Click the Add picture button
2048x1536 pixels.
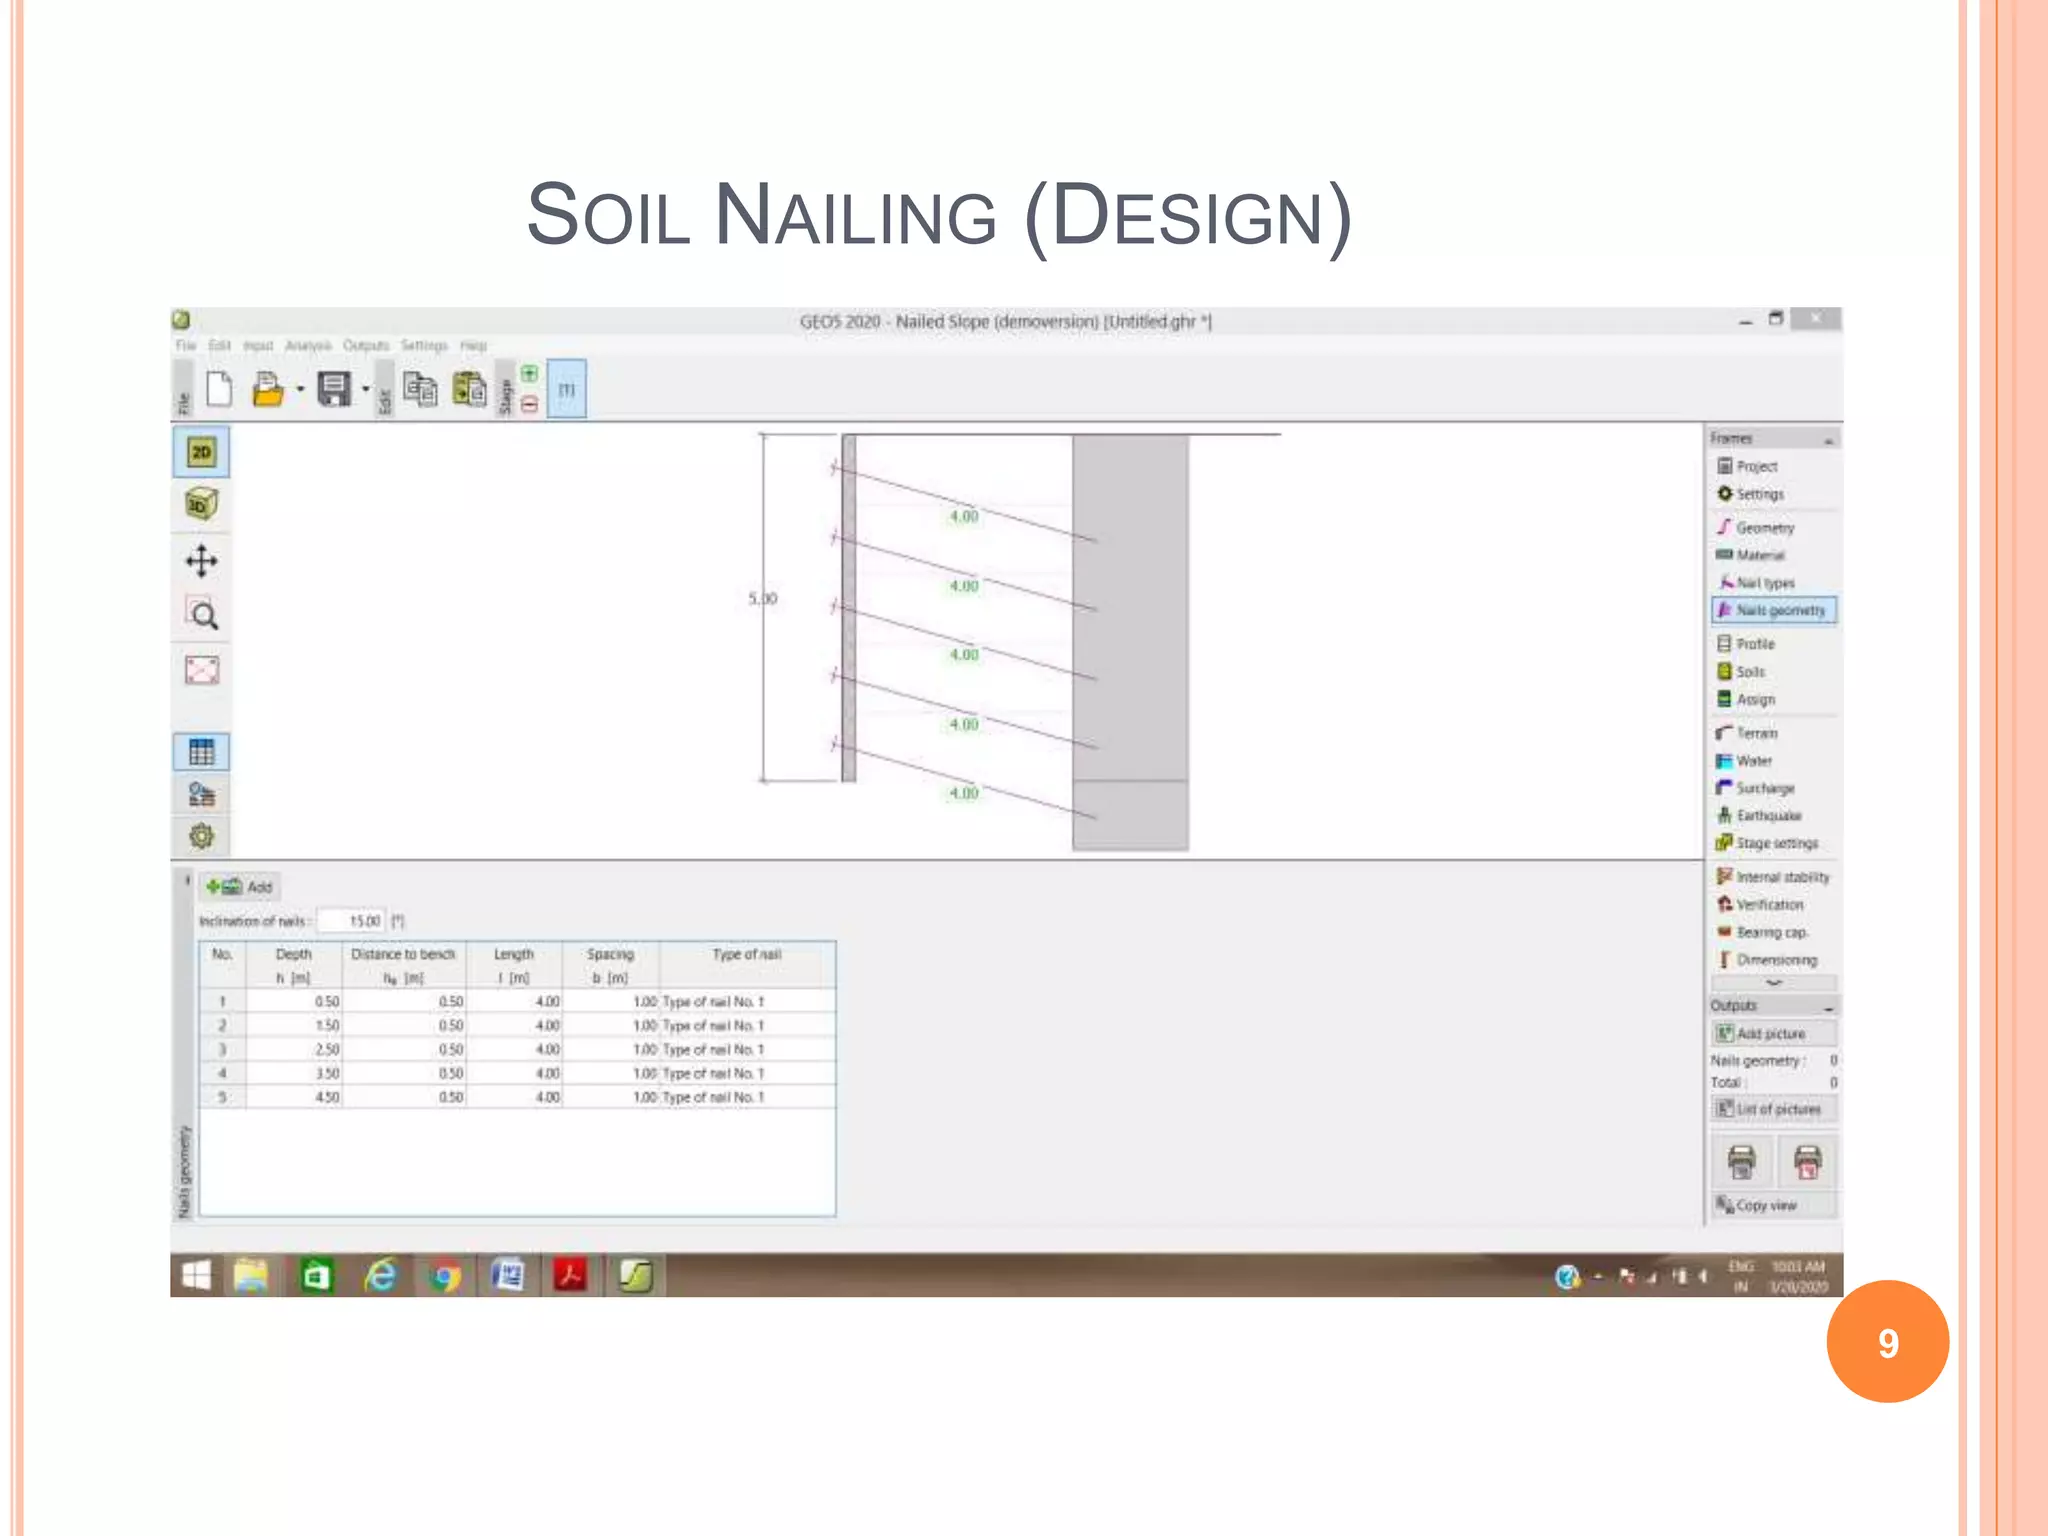click(1774, 1033)
